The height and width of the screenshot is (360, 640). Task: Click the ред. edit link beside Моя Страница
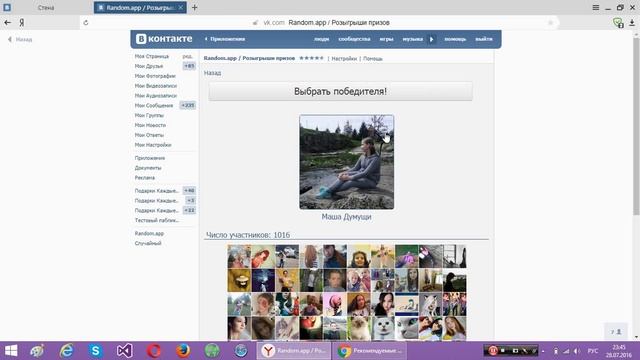(187, 56)
